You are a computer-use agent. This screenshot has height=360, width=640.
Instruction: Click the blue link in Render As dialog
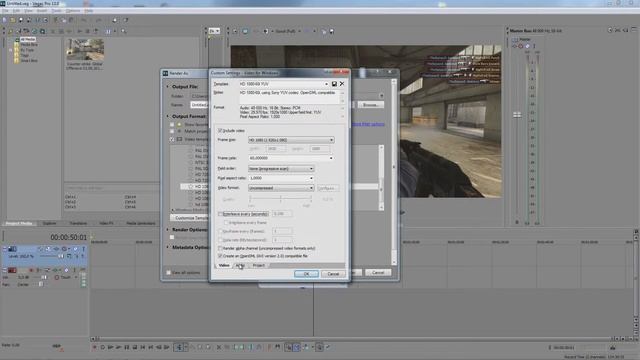(x=368, y=124)
